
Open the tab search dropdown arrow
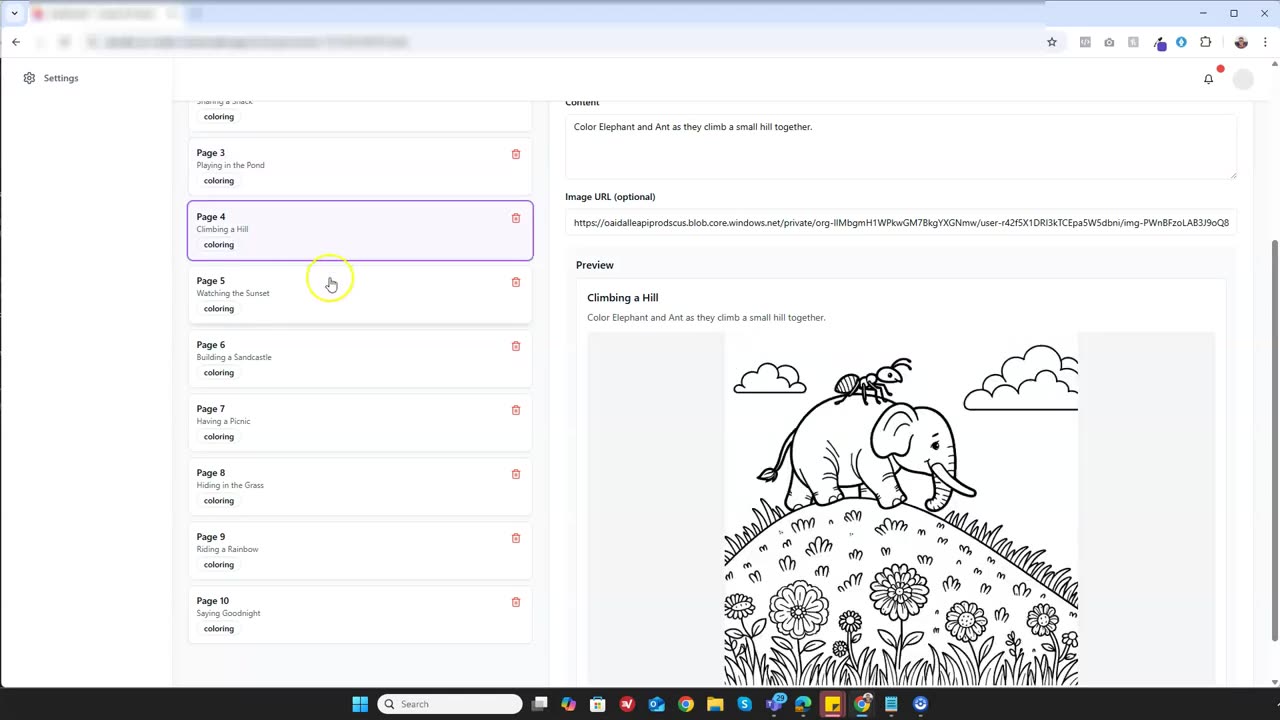tap(14, 13)
